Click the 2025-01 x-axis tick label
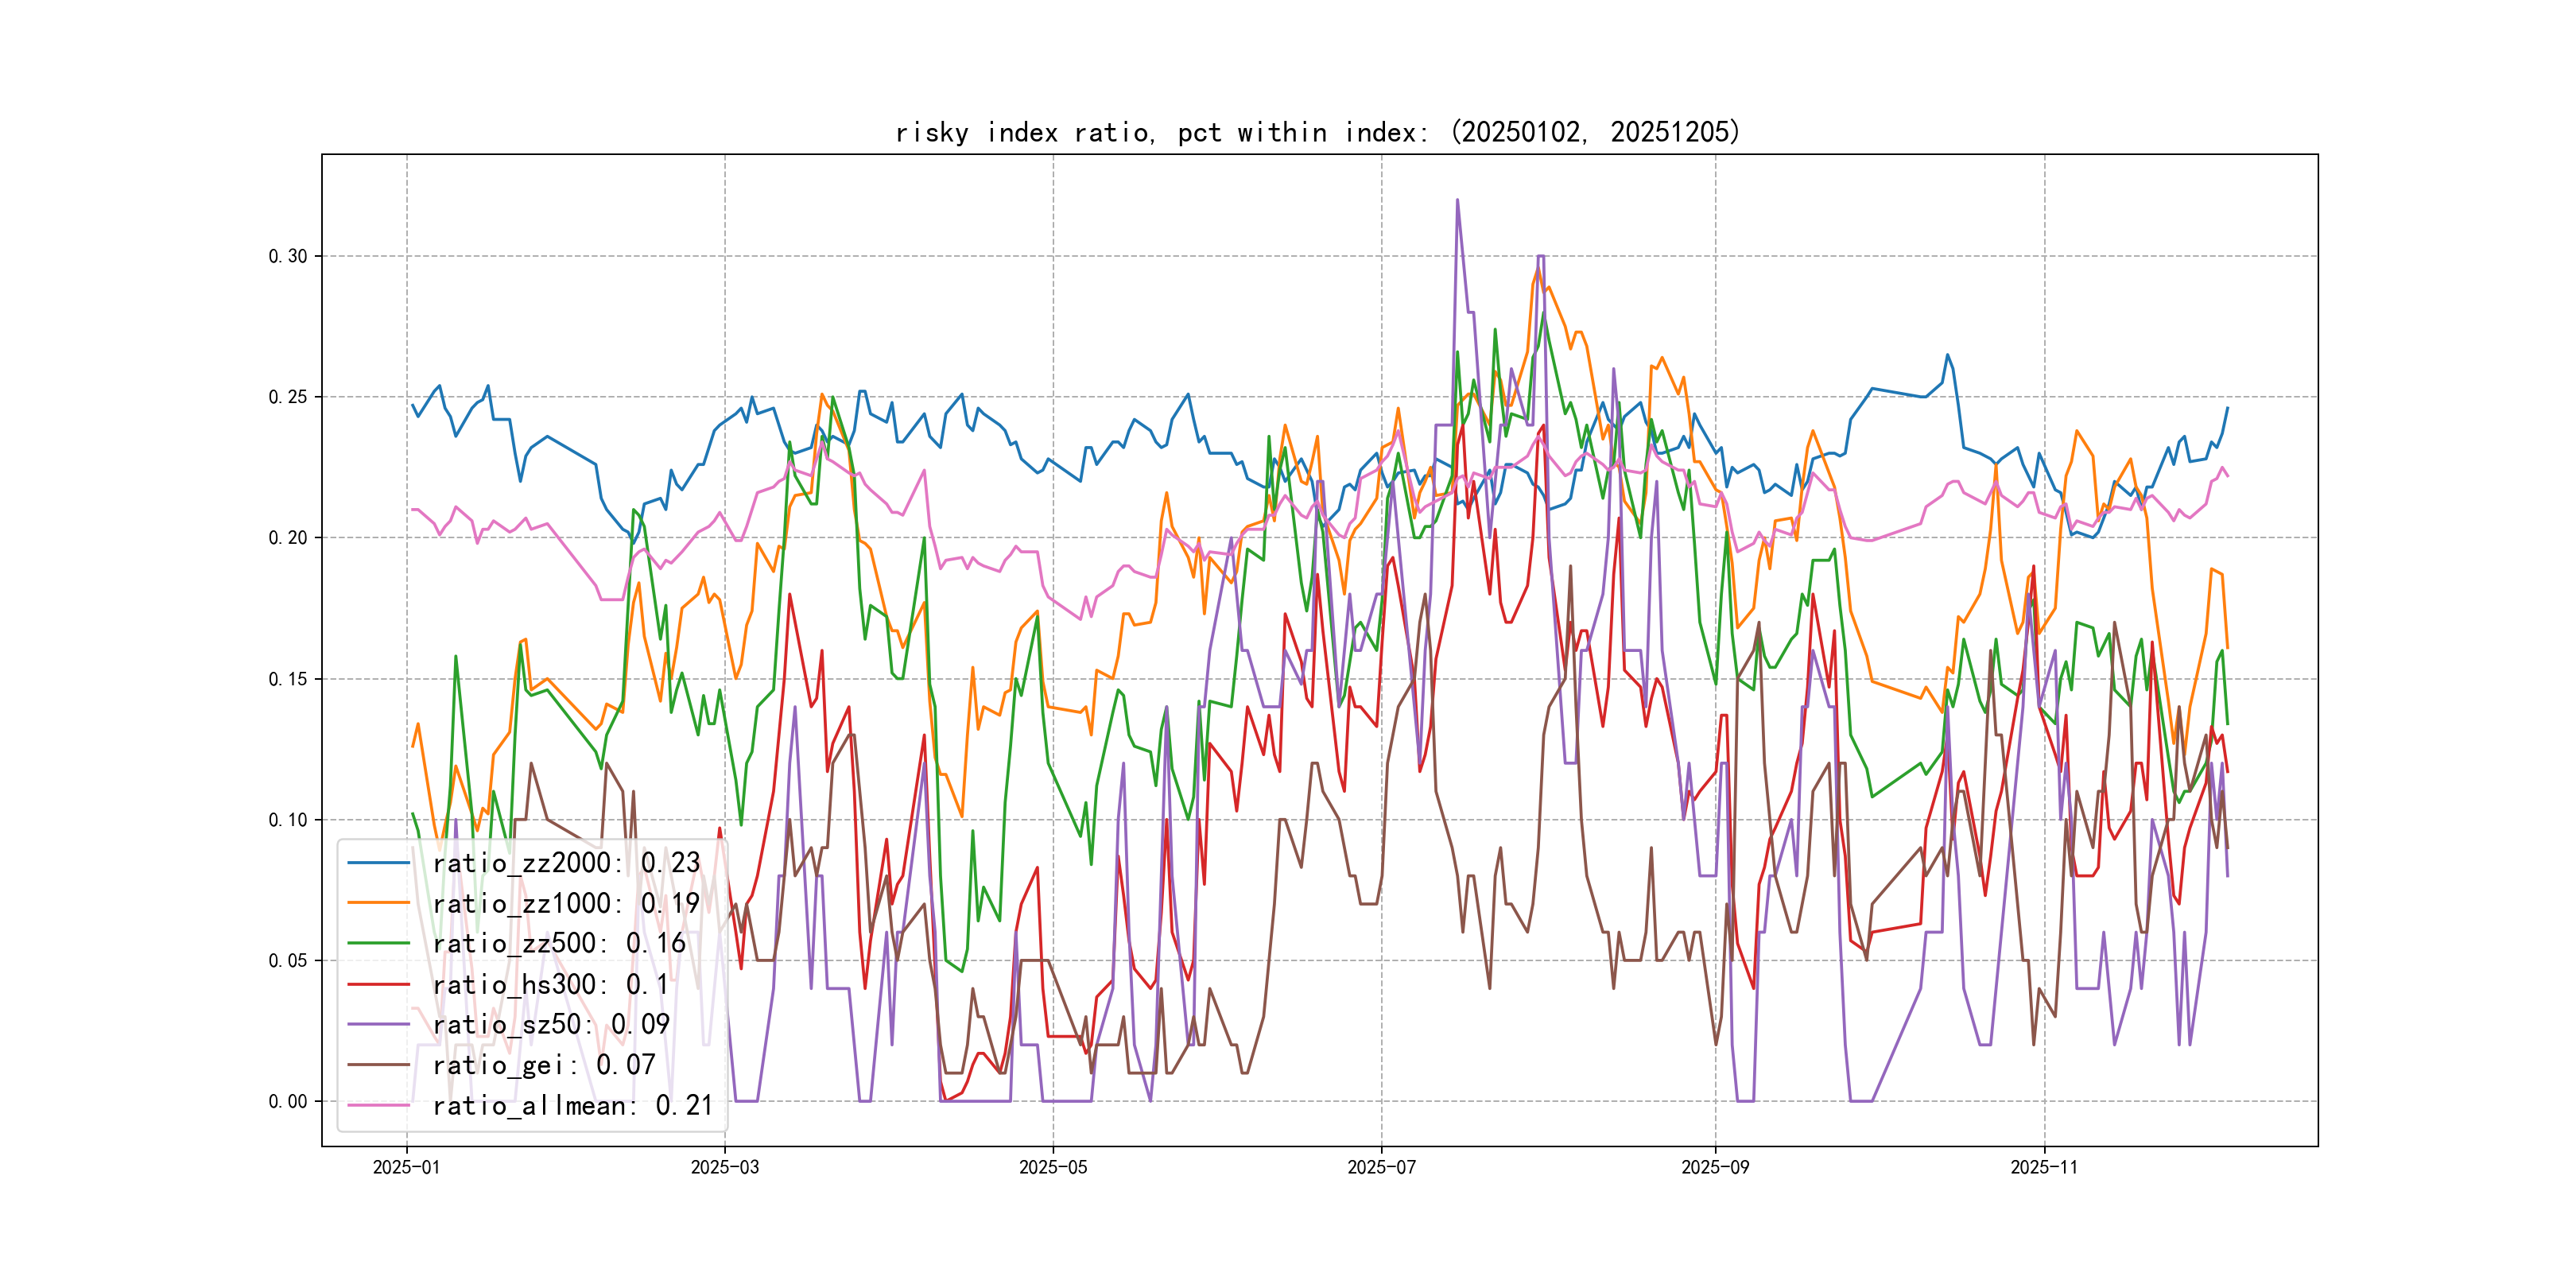This screenshot has width=2576, height=1288. point(406,1168)
